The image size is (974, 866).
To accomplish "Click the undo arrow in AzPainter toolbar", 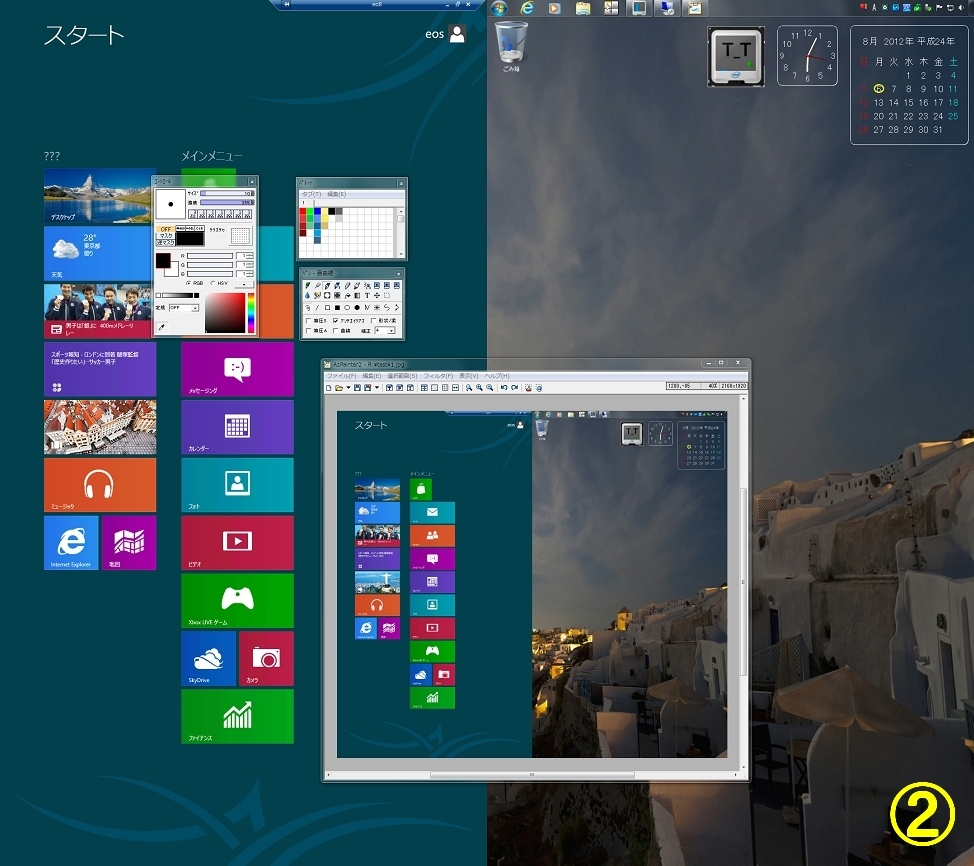I will 504,387.
